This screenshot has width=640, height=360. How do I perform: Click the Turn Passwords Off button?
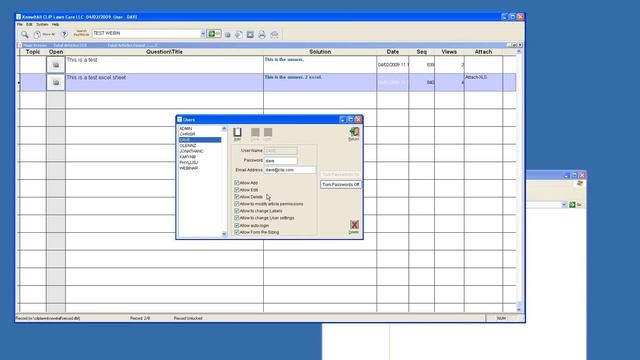340,184
